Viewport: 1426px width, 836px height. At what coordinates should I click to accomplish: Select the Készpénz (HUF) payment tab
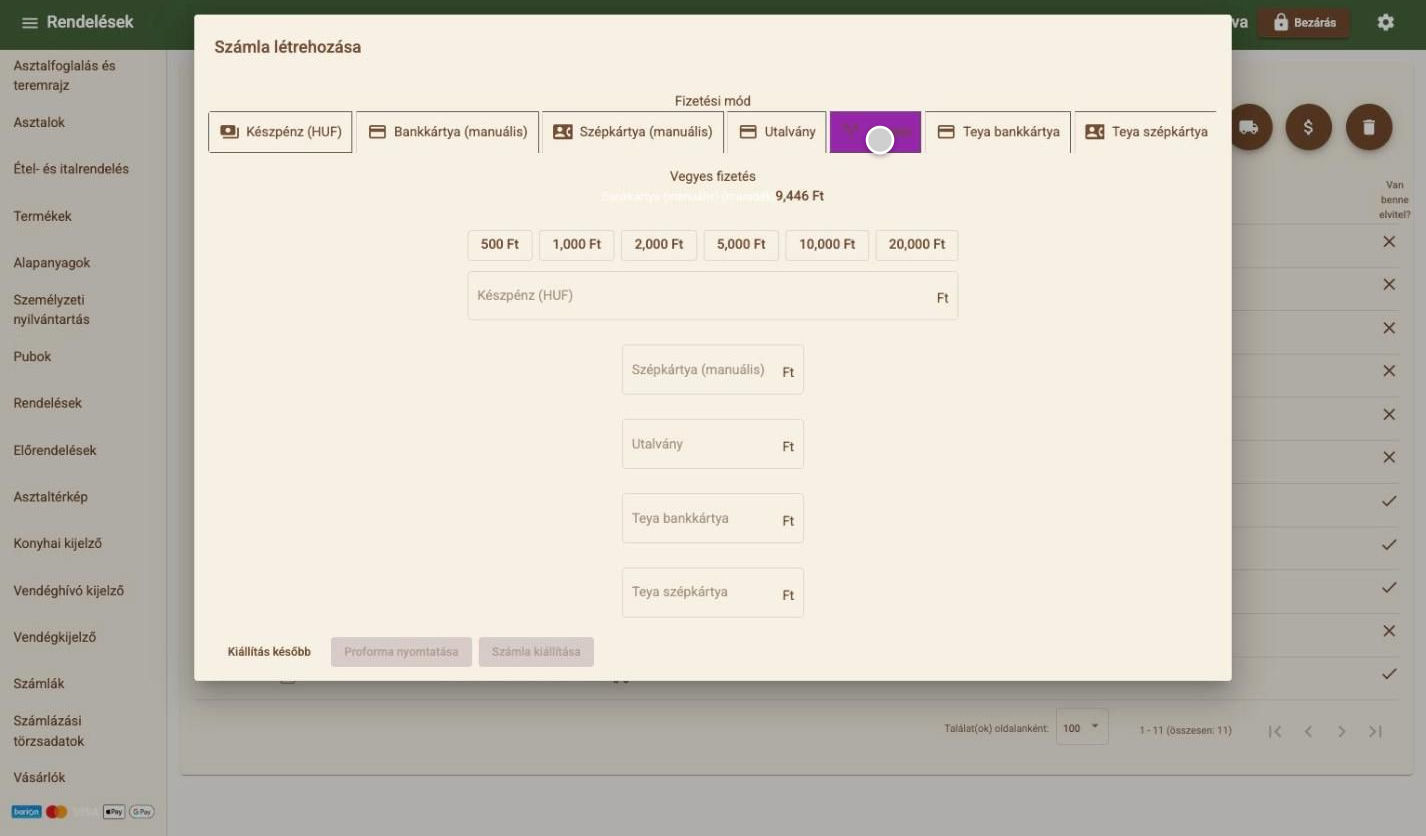pos(280,132)
